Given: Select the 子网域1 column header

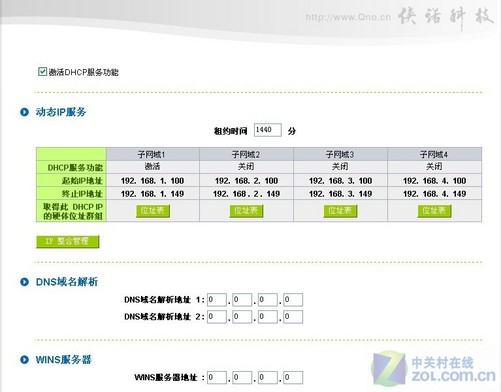Looking at the screenshot, I should coord(152,154).
